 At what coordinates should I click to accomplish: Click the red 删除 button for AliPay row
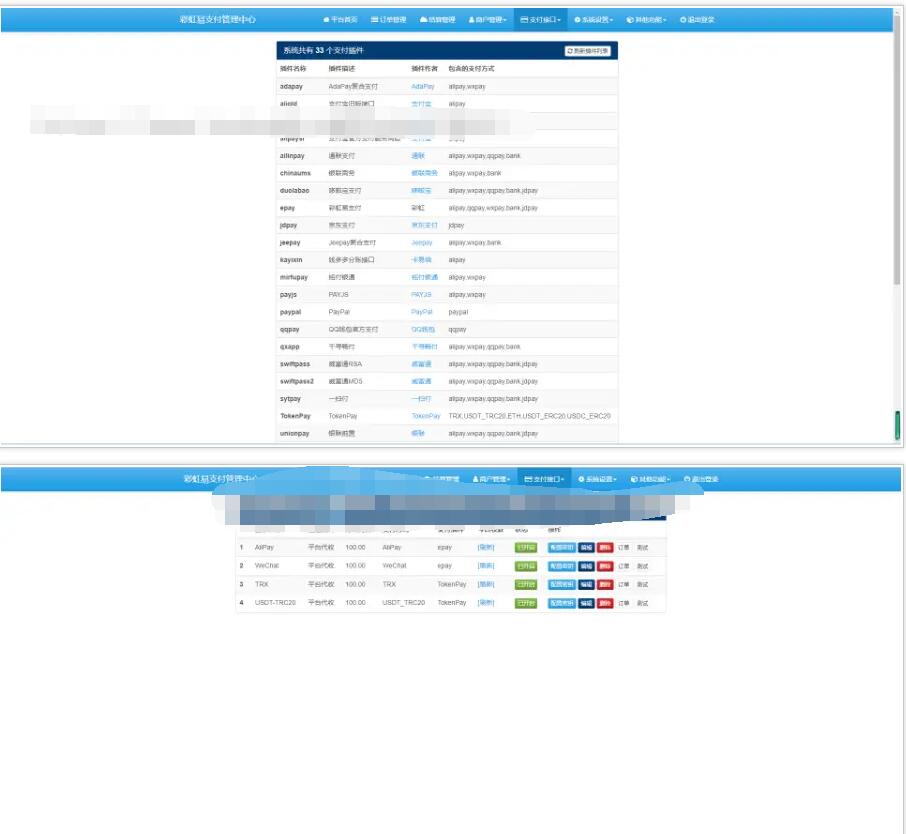coord(605,548)
